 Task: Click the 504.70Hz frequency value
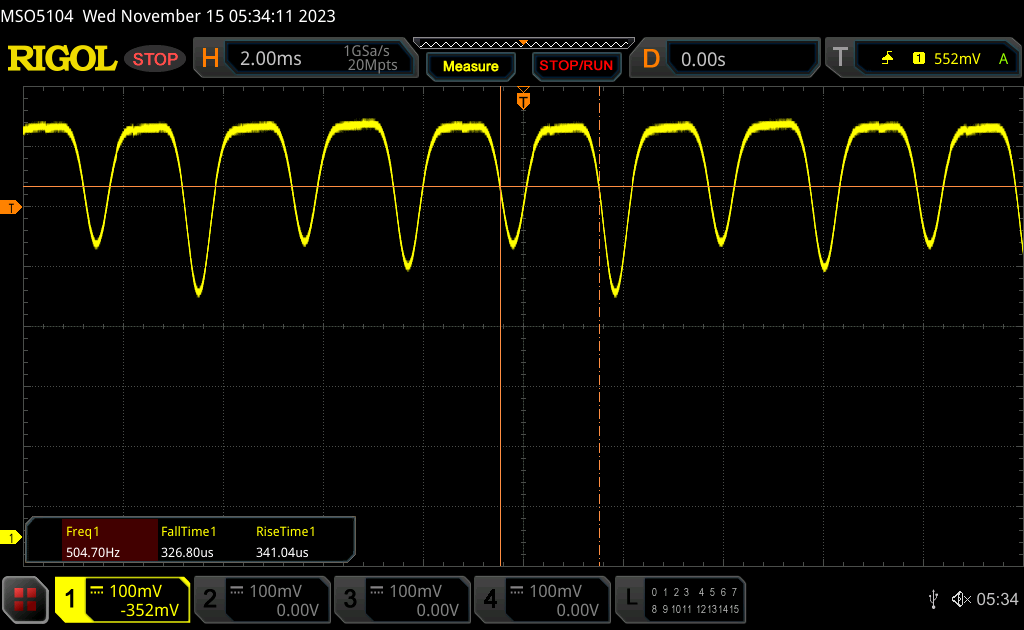(x=93, y=552)
